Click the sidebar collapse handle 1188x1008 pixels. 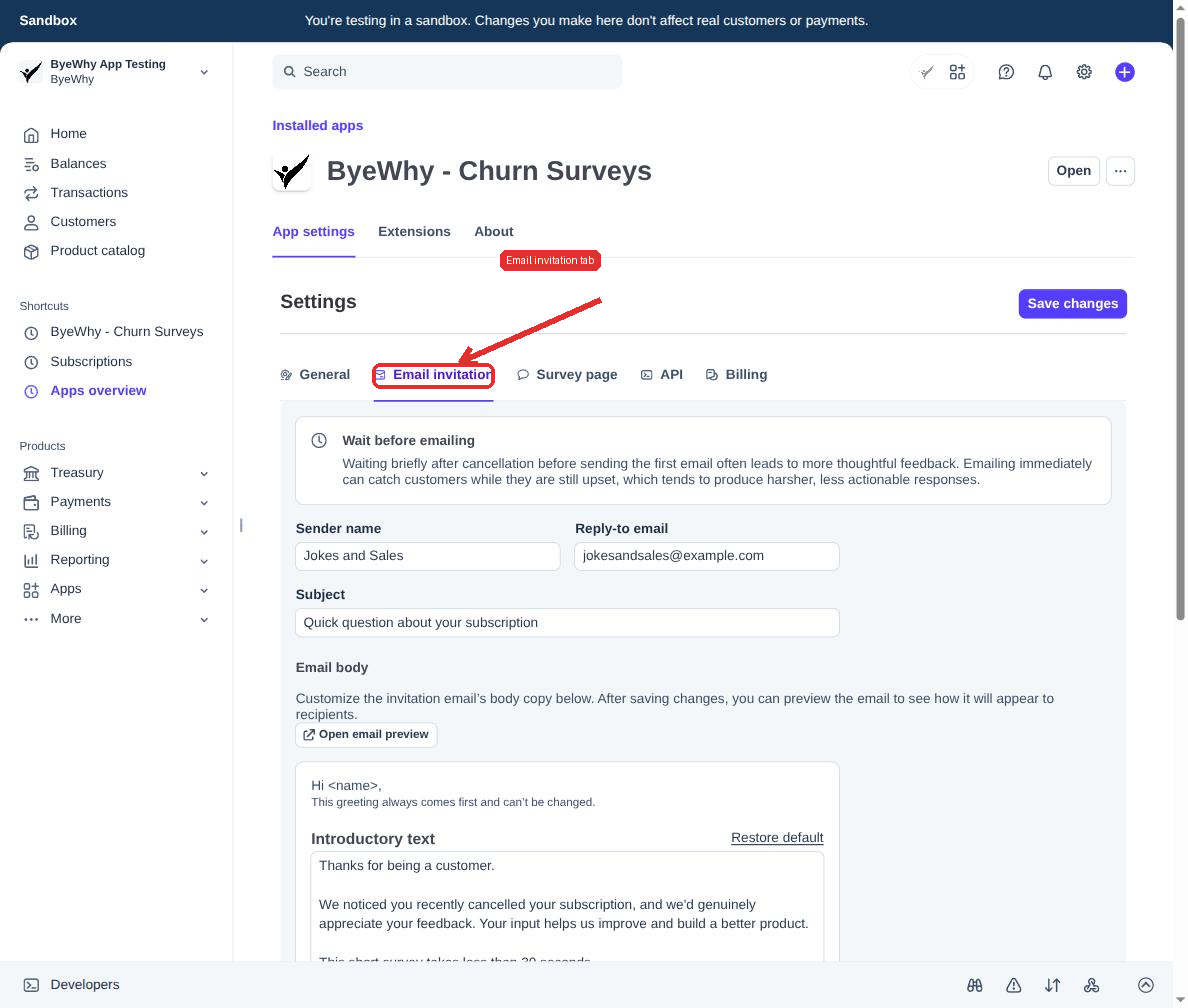coord(241,525)
